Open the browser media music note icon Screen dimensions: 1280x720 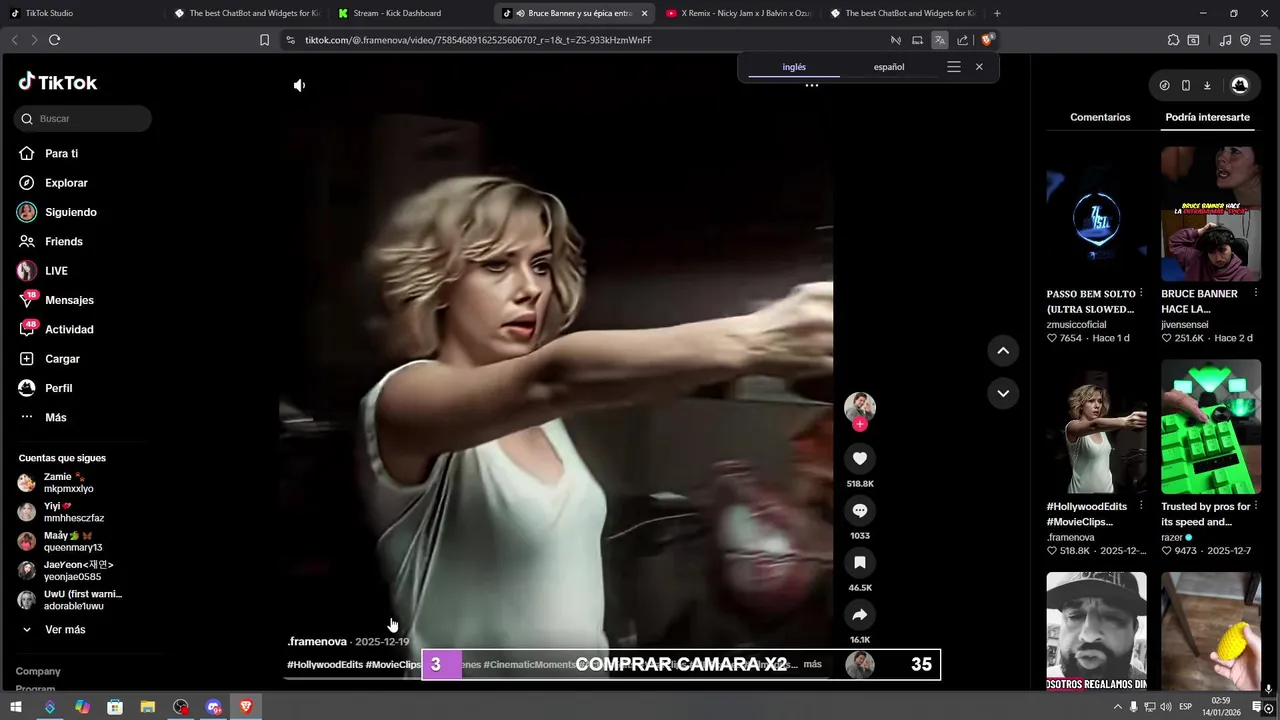[1226, 40]
